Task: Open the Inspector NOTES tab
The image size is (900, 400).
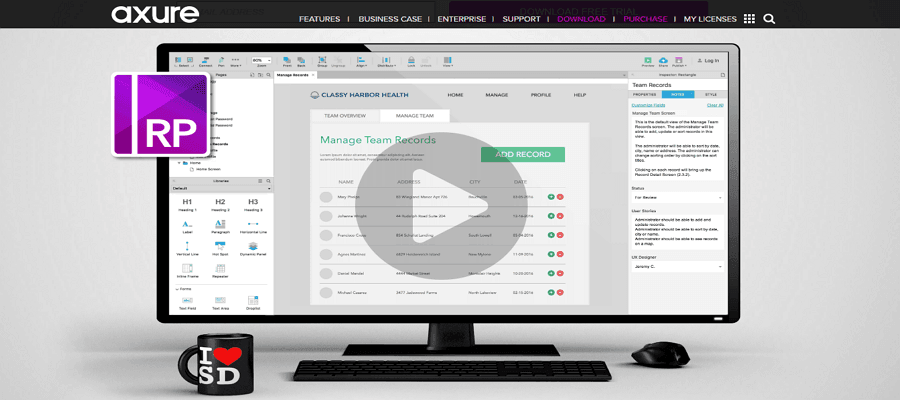Action: 678,94
